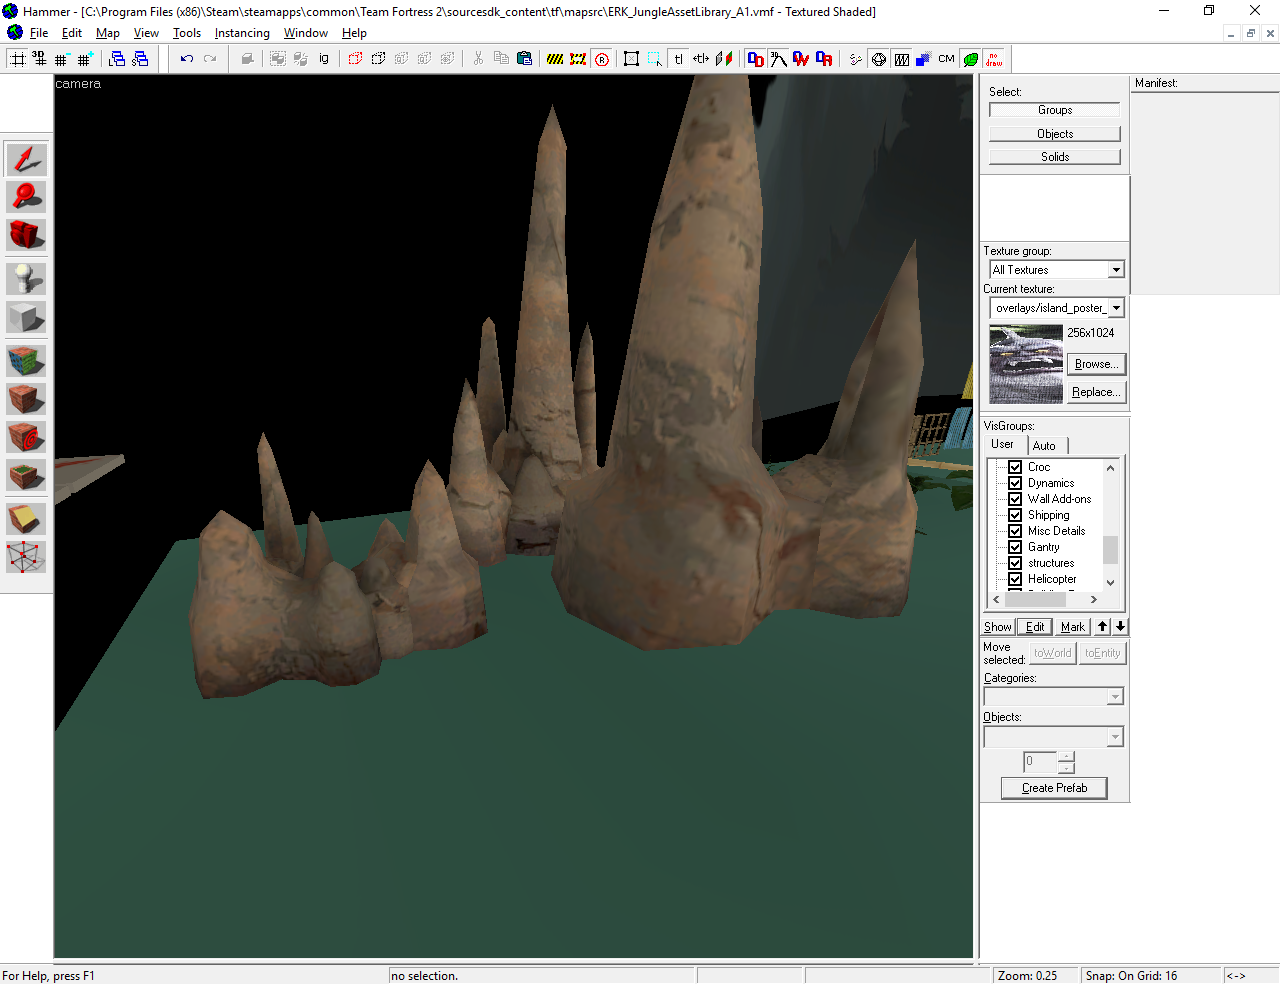1280x984 pixels.
Task: Click the no draw toolbar button
Action: click(994, 59)
